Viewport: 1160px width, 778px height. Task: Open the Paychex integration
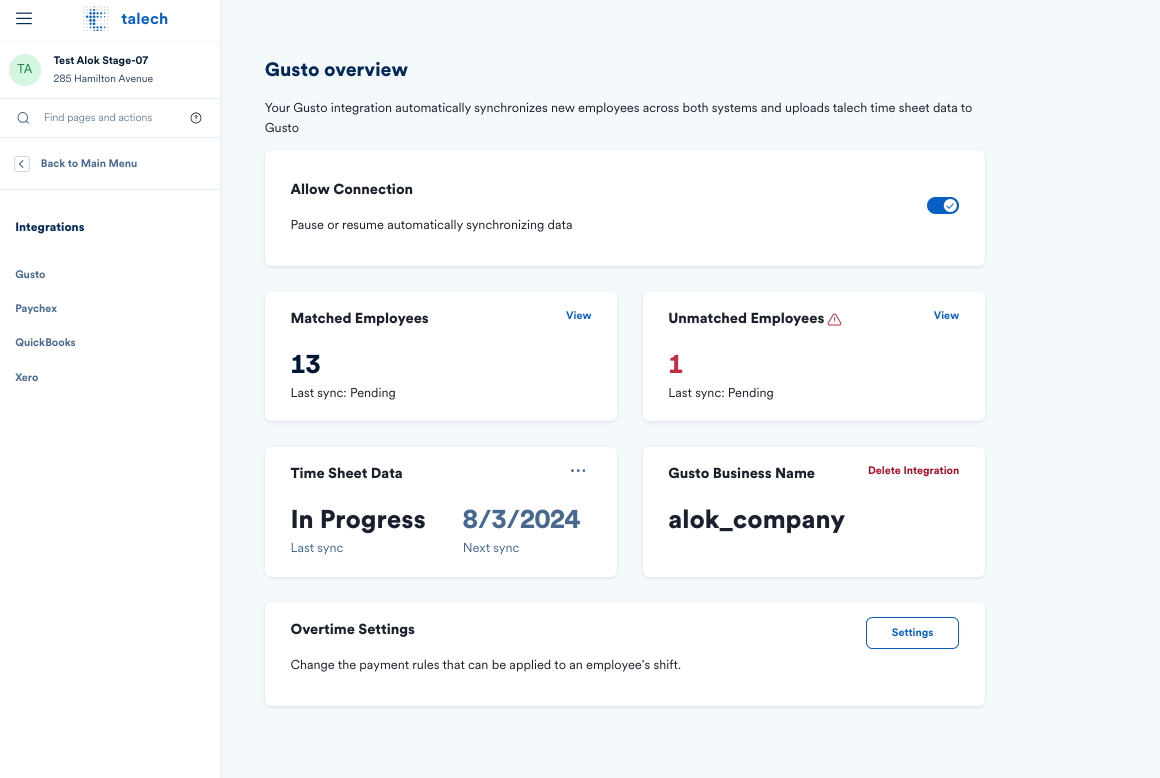(36, 308)
